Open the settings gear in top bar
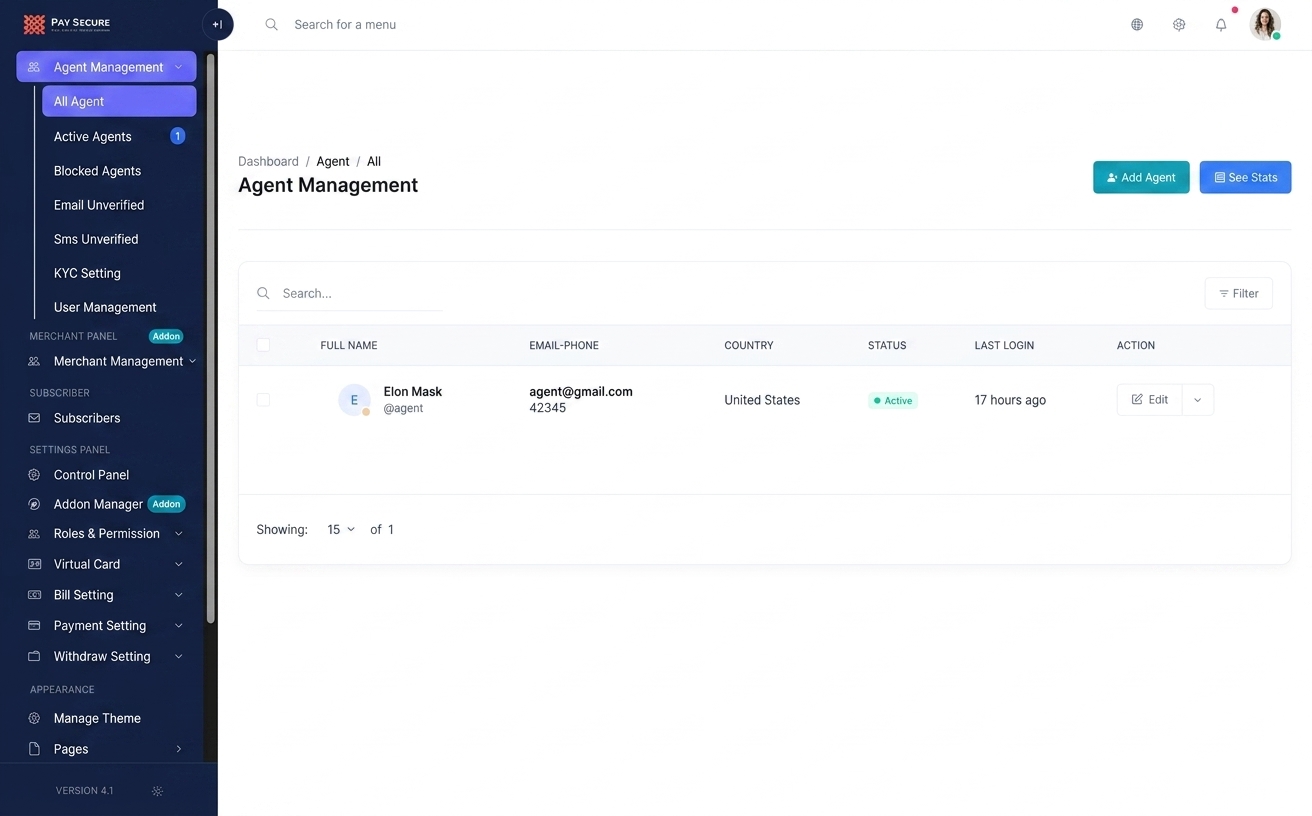Image resolution: width=1312 pixels, height=816 pixels. [x=1179, y=25]
